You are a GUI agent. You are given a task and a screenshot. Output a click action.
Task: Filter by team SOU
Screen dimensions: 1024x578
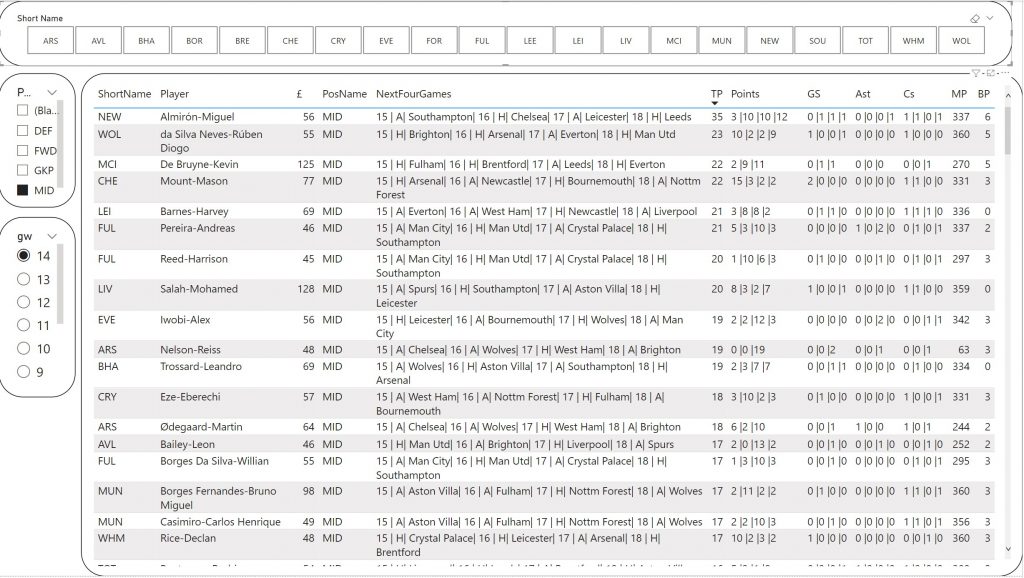(818, 40)
